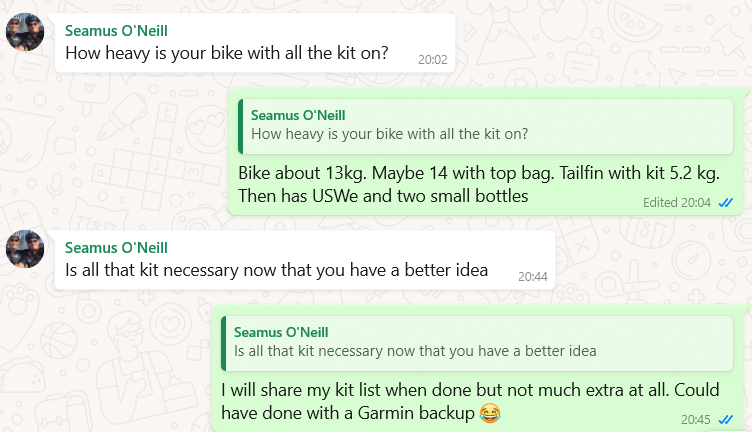Click the 20:02 timestamp on the first message
The image size is (752, 432).
click(433, 59)
